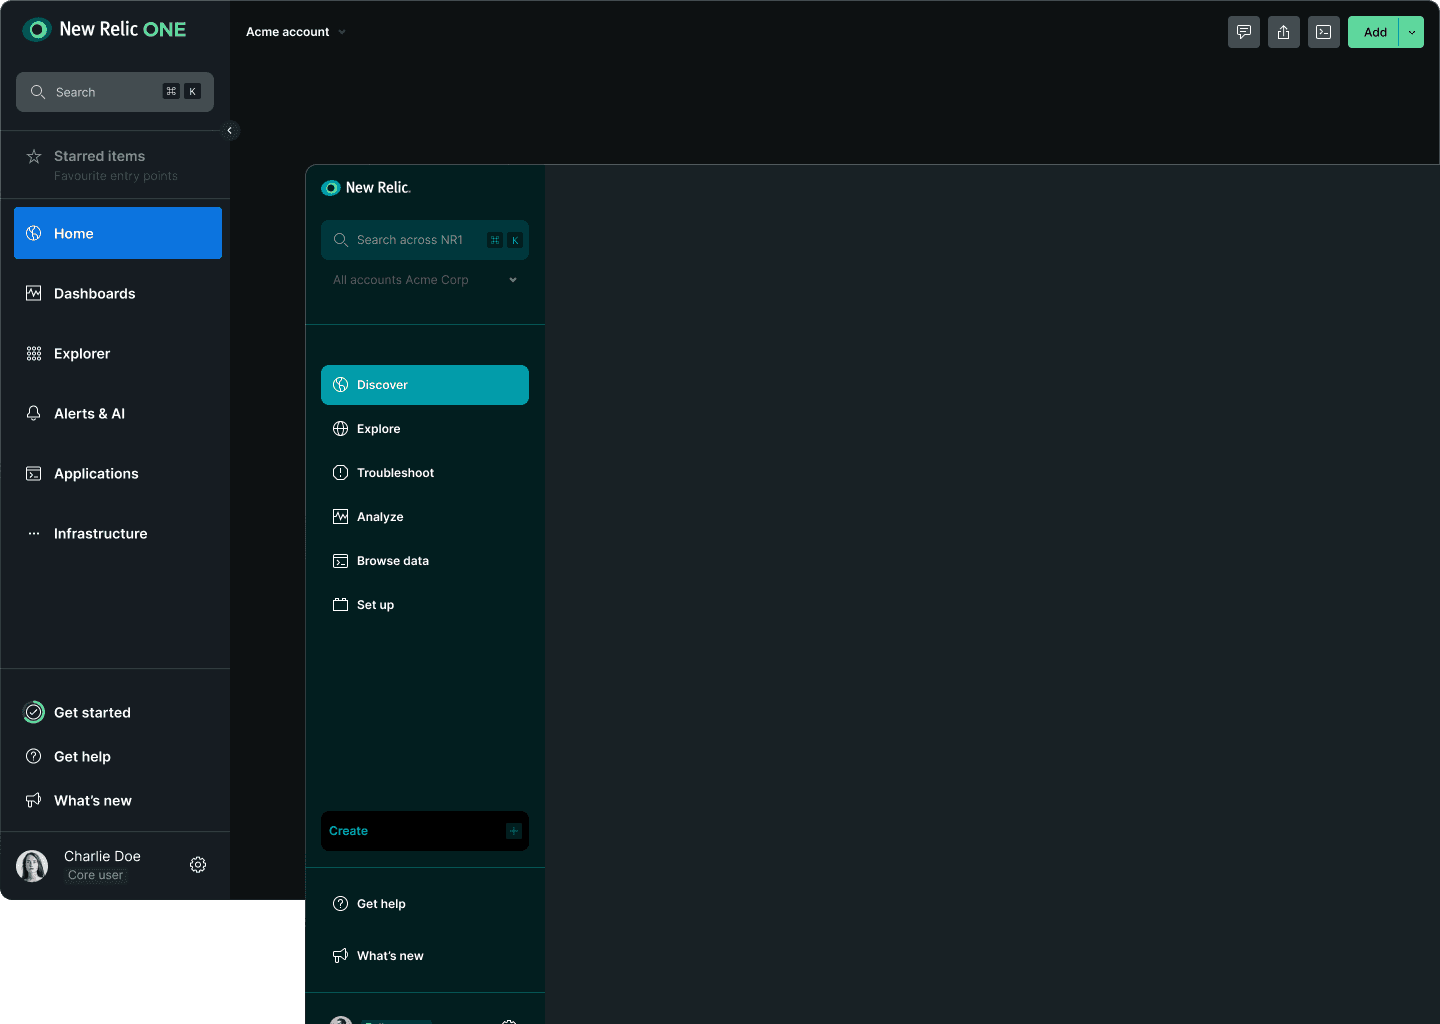Click Charlie Doe's avatar
The height and width of the screenshot is (1024, 1440).
32,865
